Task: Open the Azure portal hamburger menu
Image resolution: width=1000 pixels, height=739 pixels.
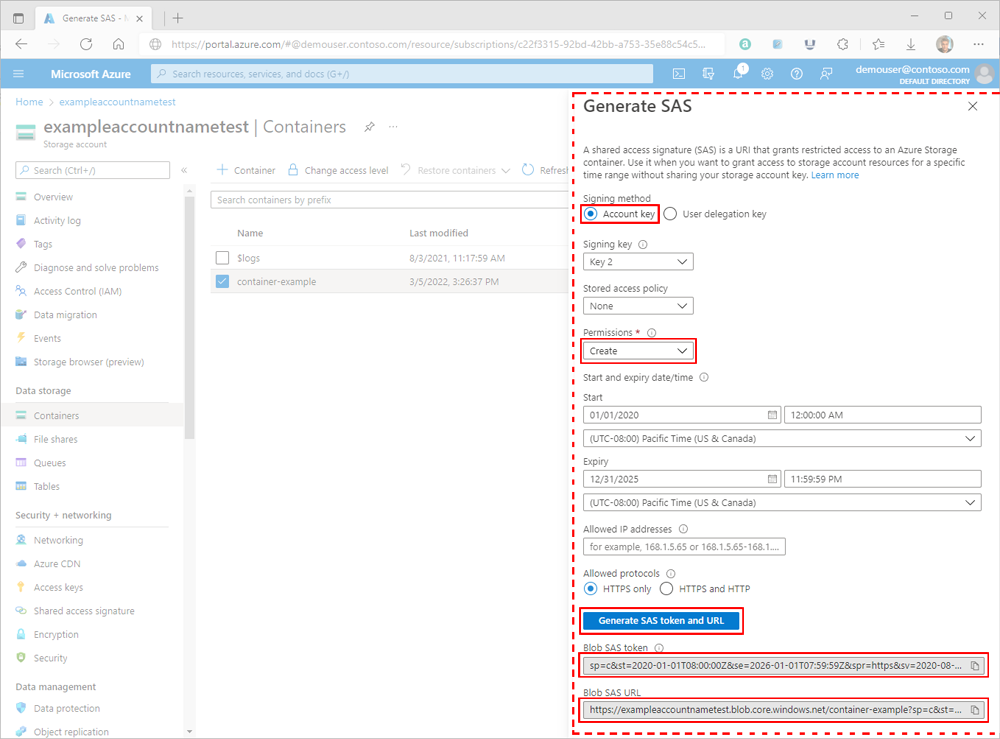Action: click(x=18, y=74)
